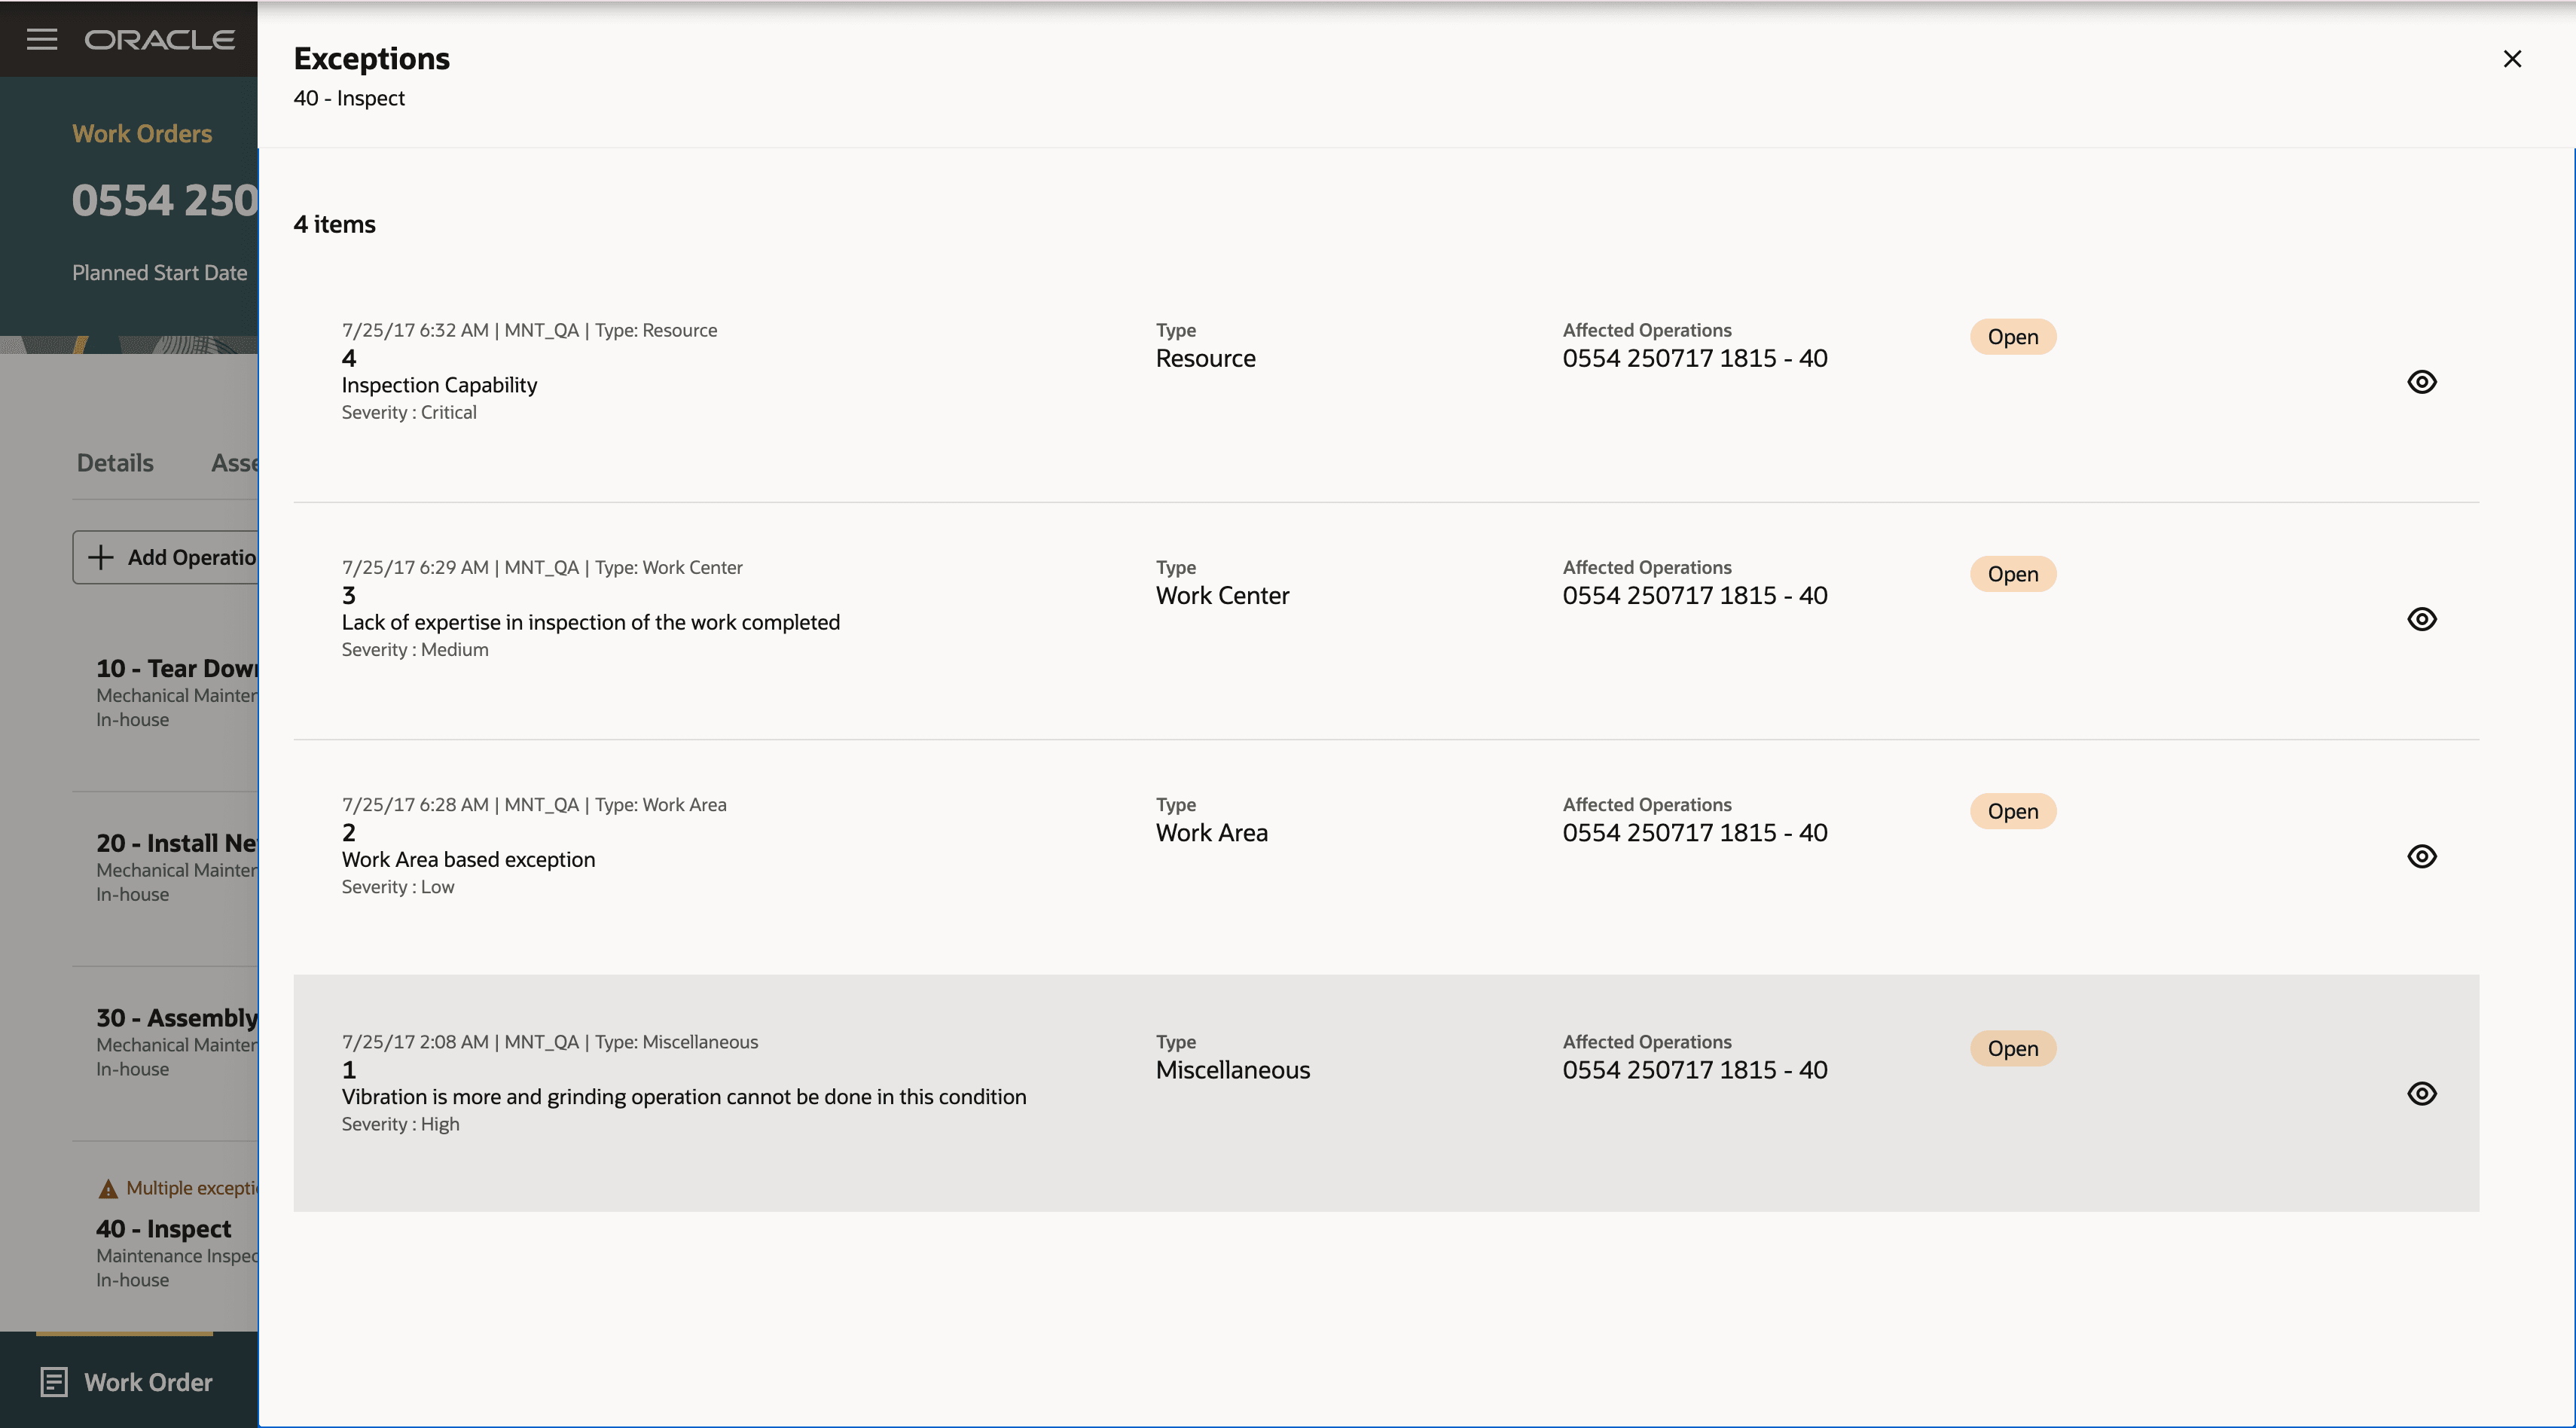Select the 40 - Inspect operation
The width and height of the screenshot is (2576, 1428).
click(164, 1229)
